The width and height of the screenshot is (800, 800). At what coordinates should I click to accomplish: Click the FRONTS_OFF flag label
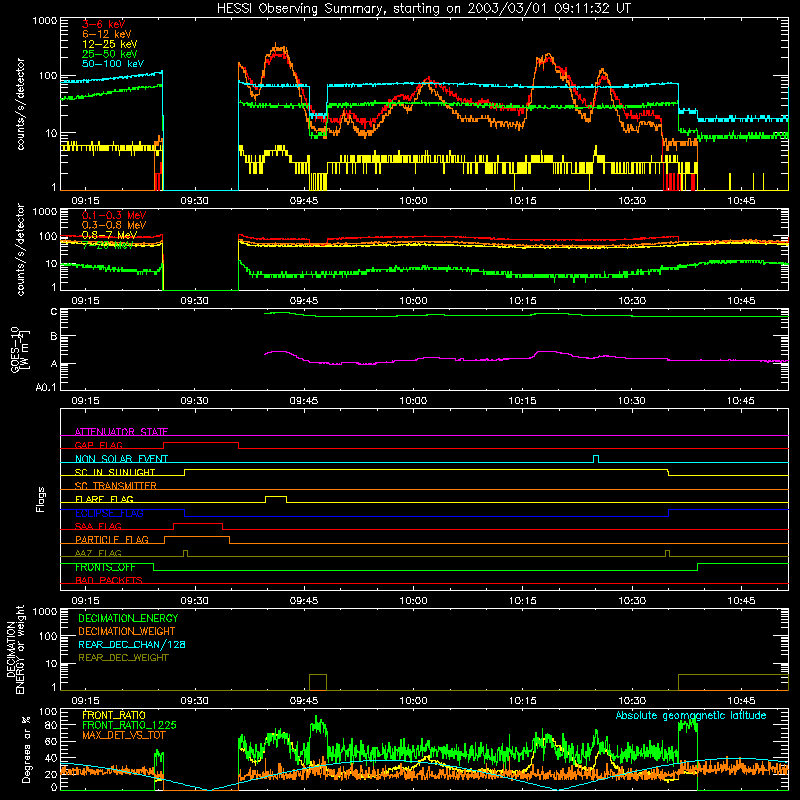(x=105, y=567)
